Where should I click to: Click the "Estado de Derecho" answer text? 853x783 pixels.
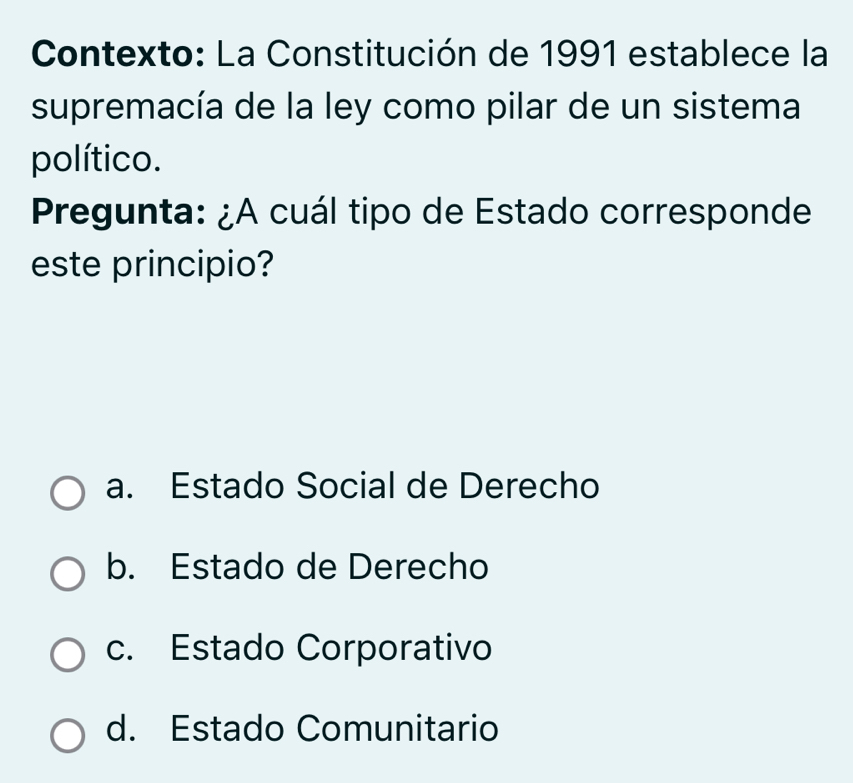330,568
